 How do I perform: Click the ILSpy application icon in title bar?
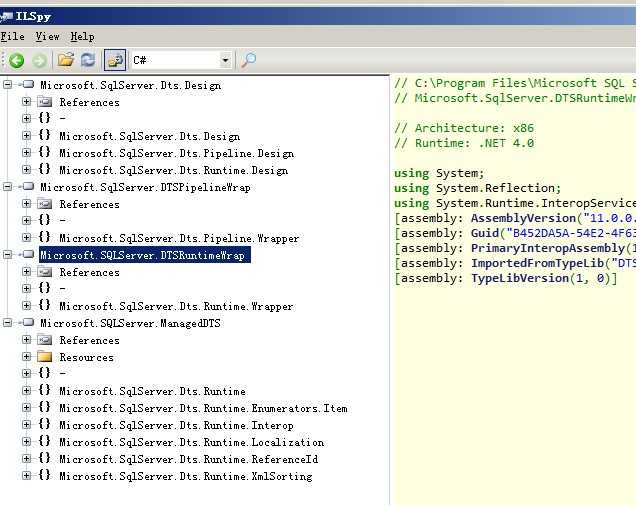6,16
